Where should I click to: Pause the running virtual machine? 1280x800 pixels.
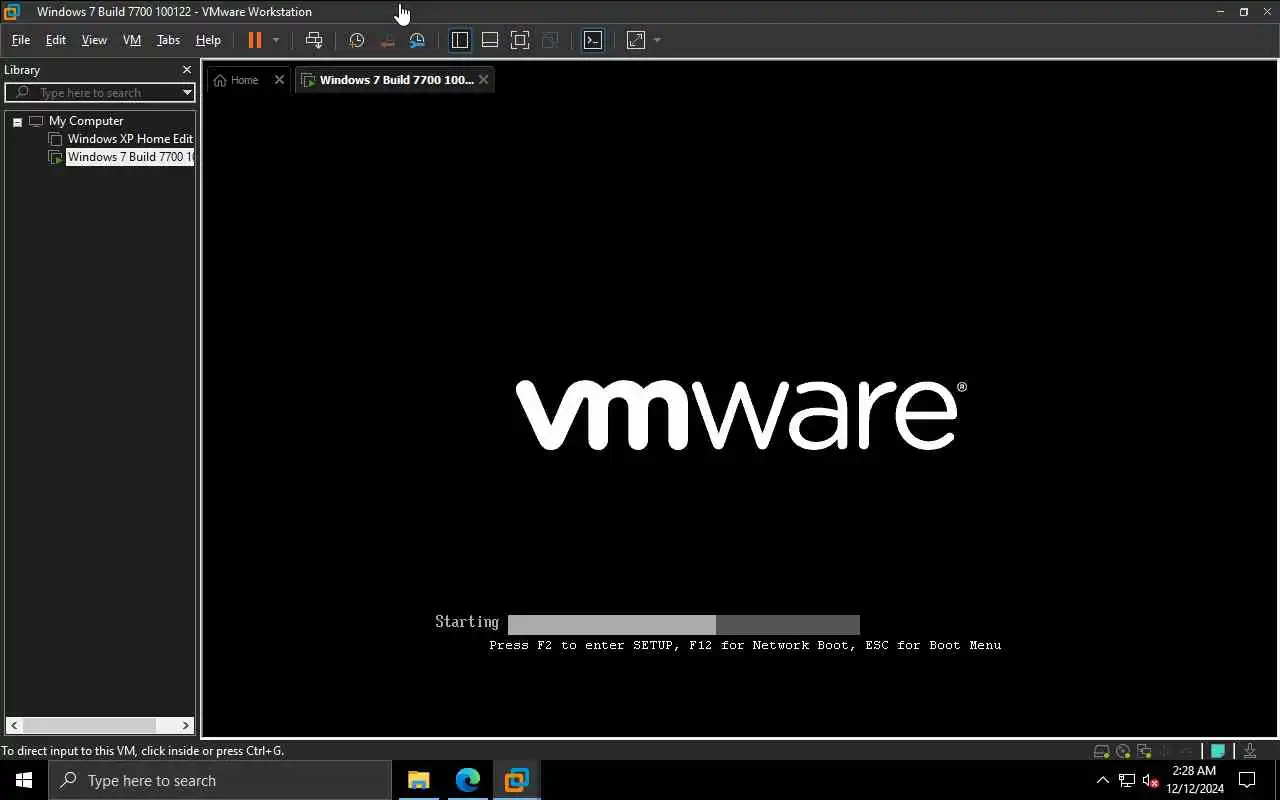(x=255, y=40)
